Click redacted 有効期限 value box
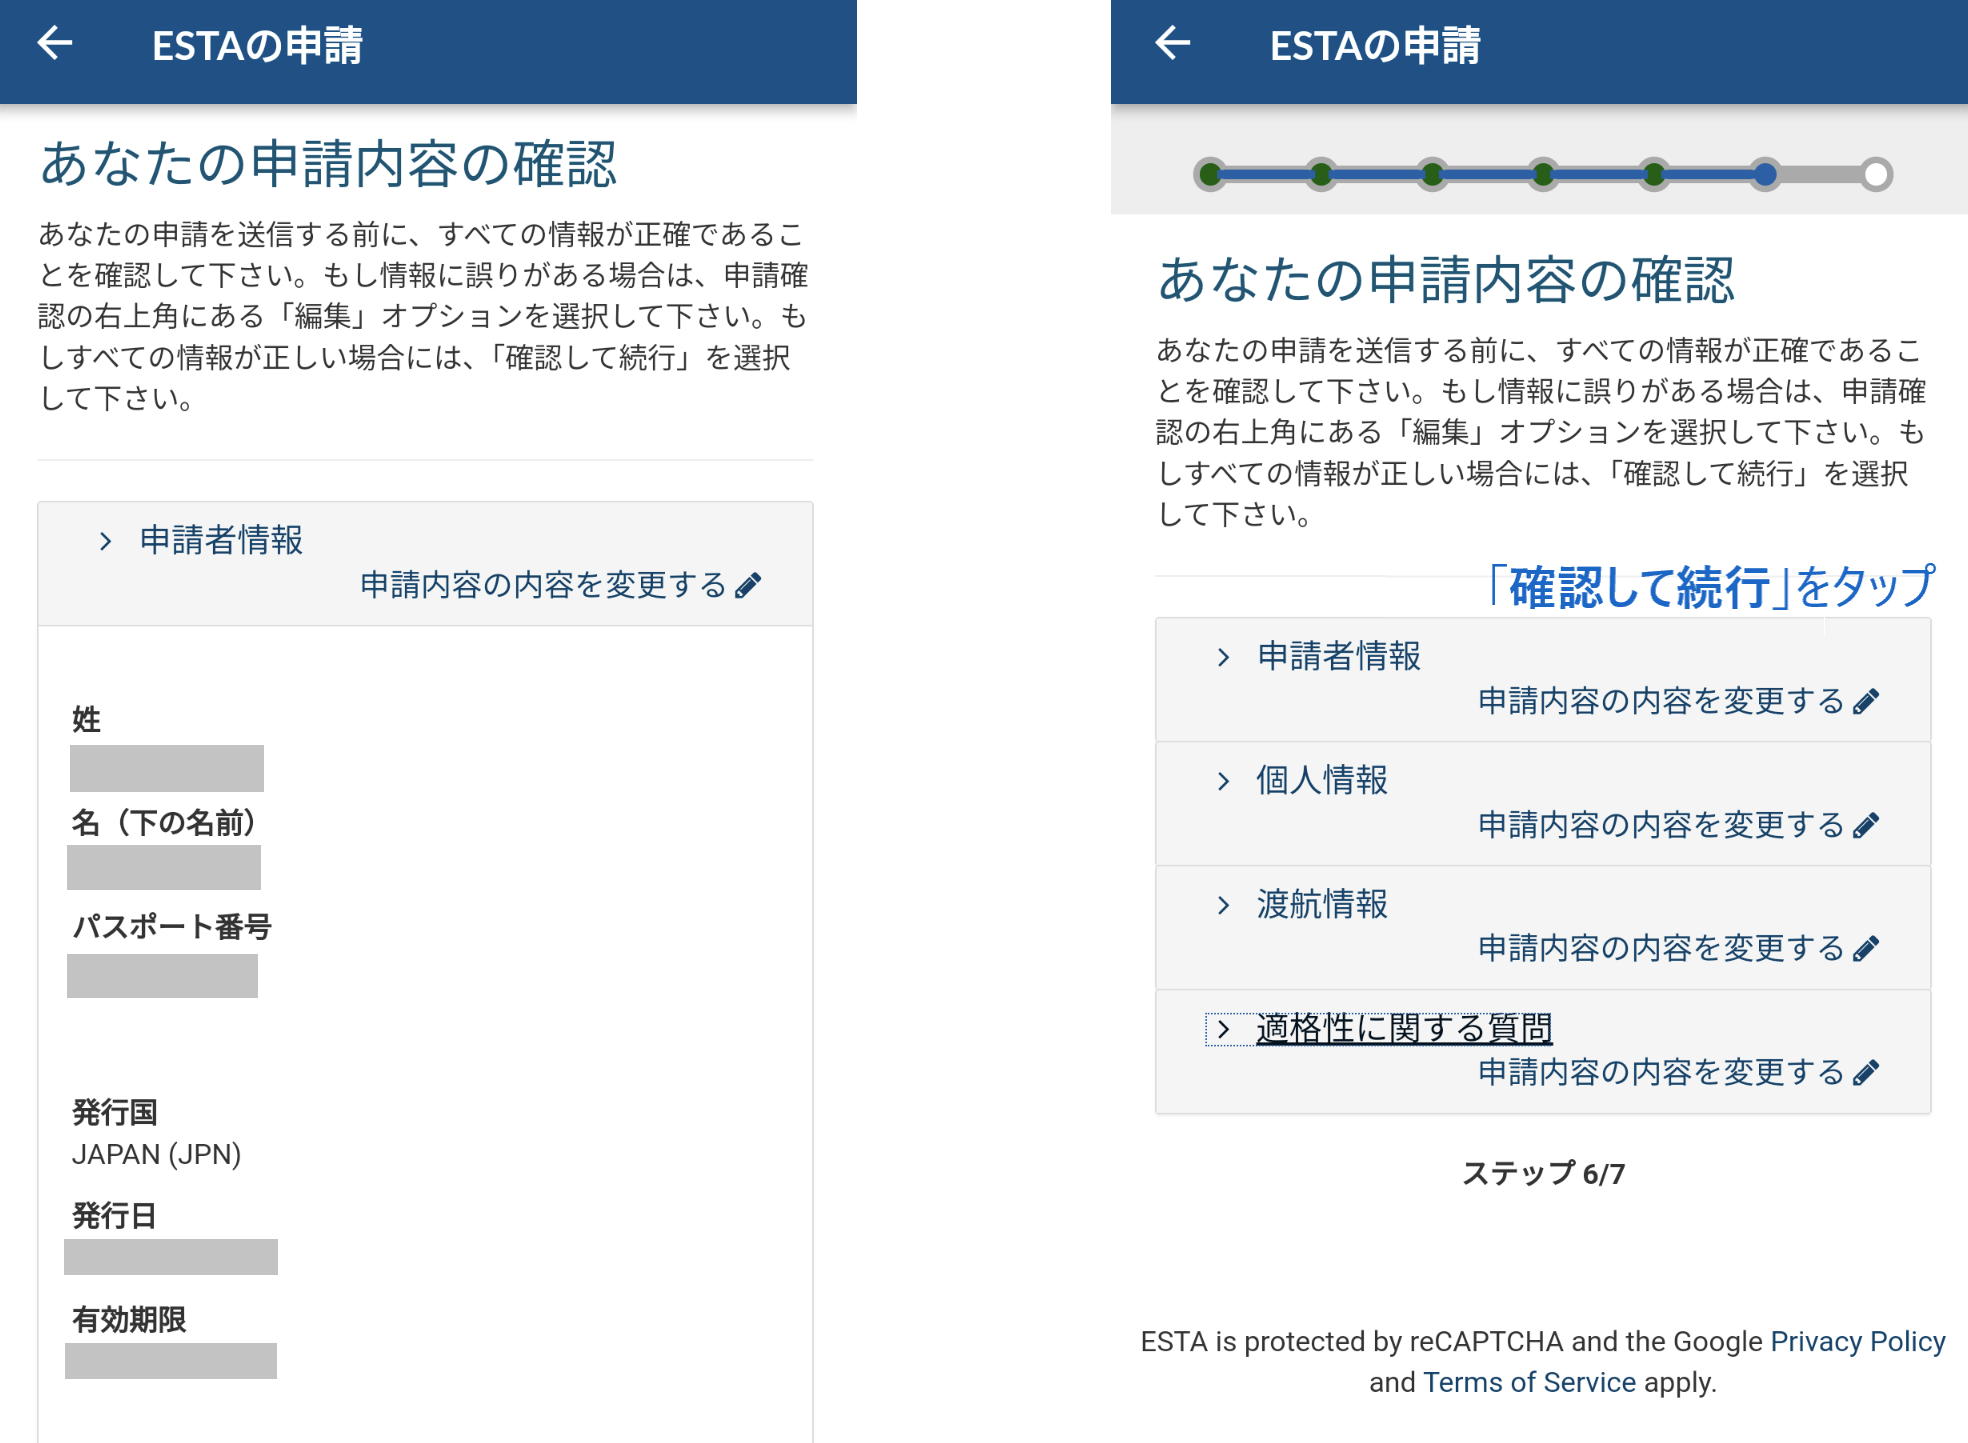 point(171,1361)
